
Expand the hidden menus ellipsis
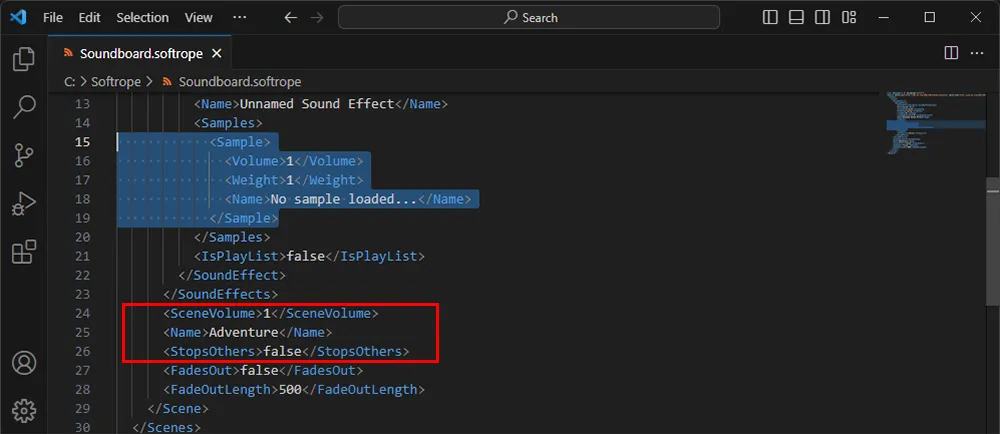coord(240,18)
